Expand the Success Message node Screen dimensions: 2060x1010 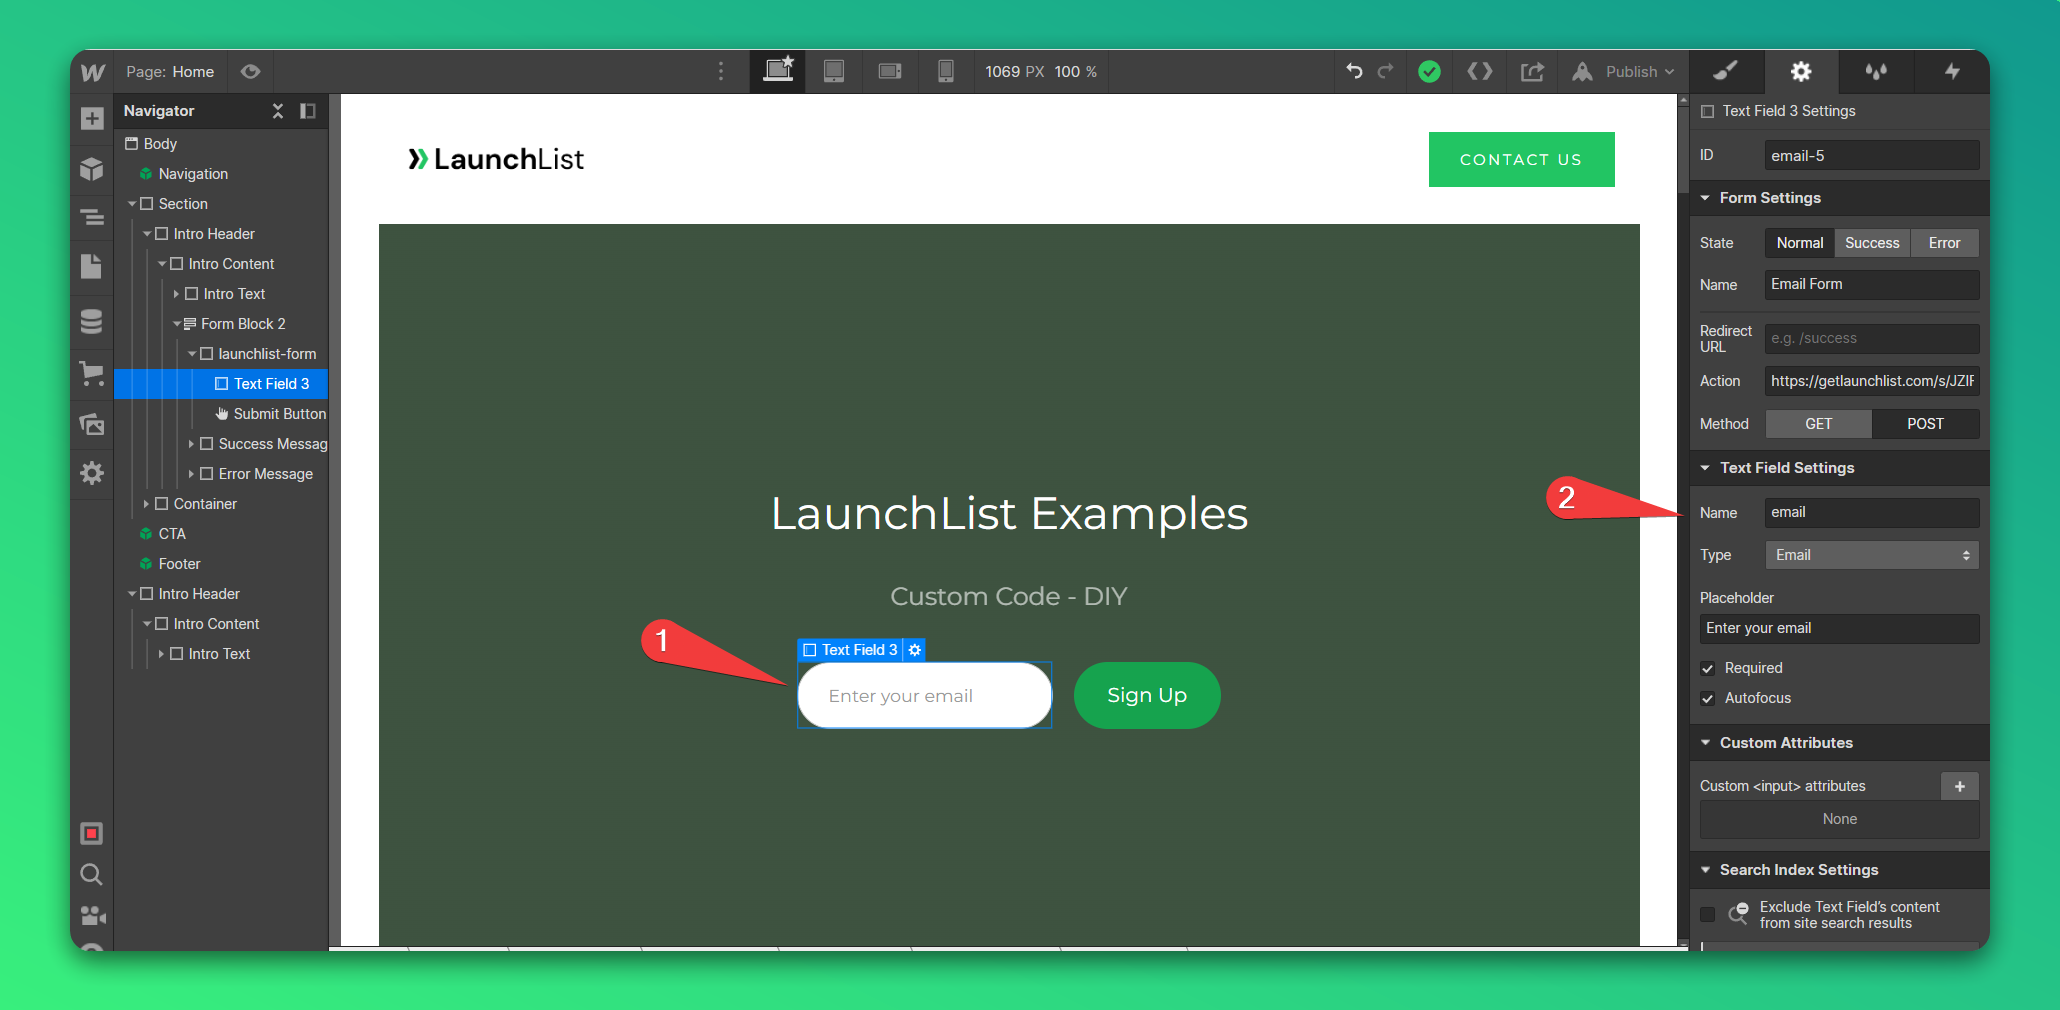tap(191, 444)
